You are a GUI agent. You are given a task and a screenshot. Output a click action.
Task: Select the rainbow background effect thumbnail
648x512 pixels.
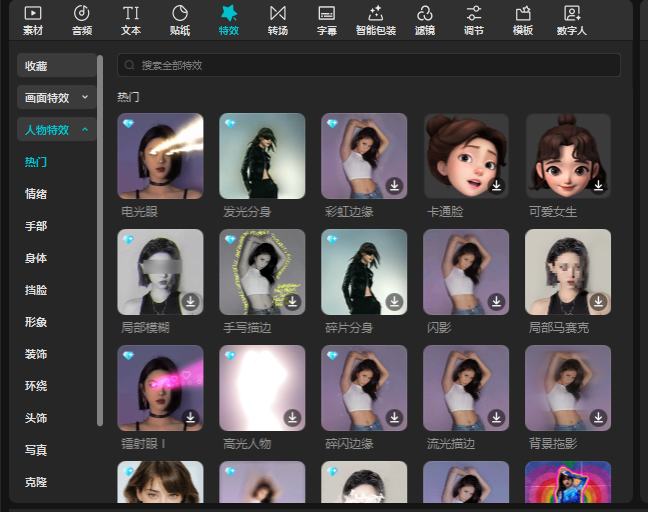568,482
